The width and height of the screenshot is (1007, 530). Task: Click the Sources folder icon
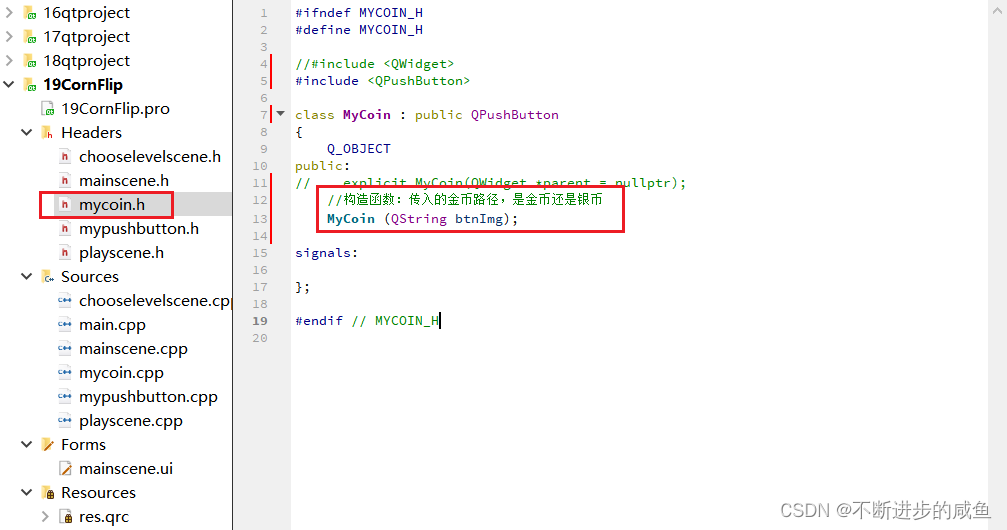[48, 277]
